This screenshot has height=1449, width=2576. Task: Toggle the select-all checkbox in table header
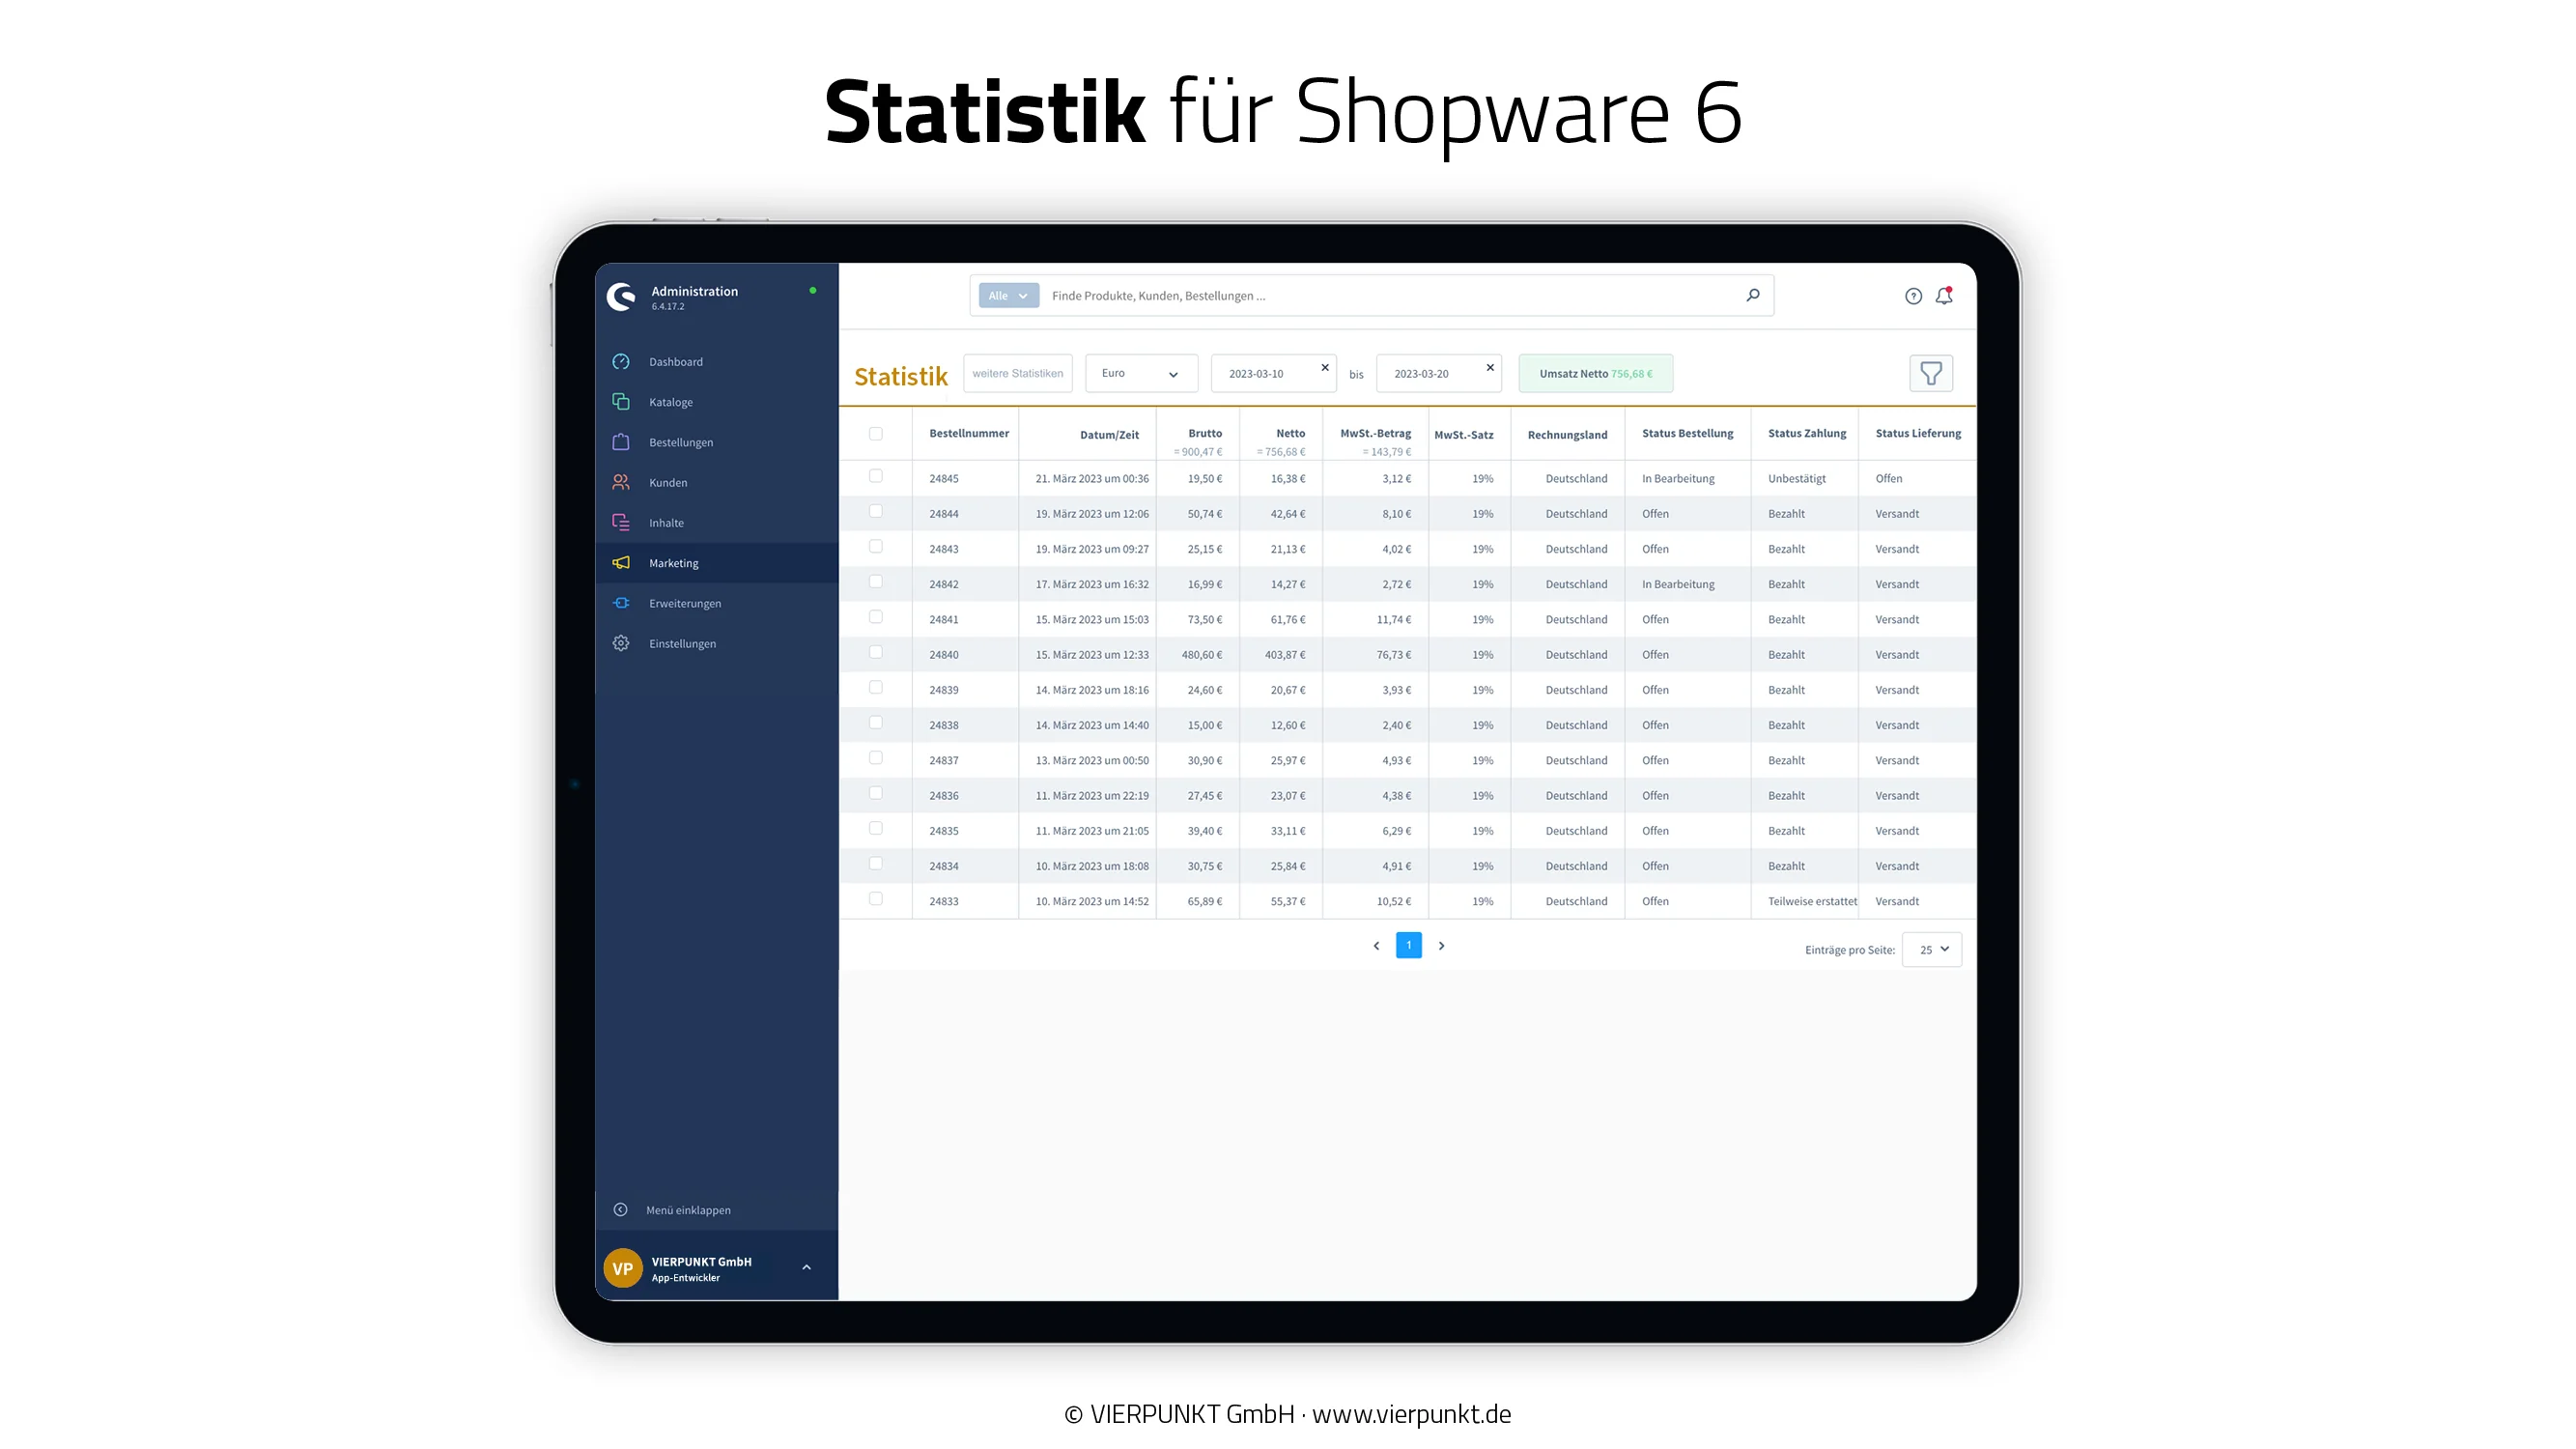(x=877, y=433)
